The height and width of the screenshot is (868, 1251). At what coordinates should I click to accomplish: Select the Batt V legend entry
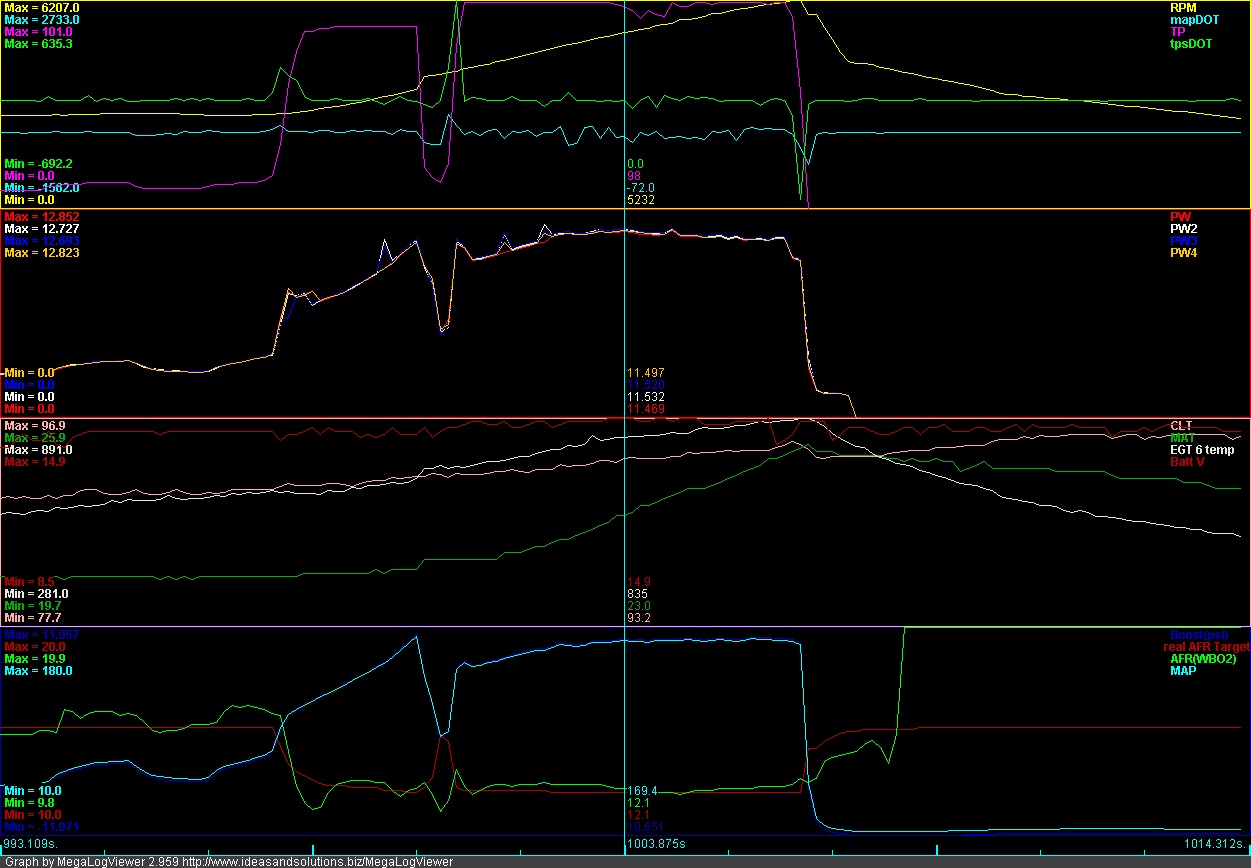[x=1188, y=462]
